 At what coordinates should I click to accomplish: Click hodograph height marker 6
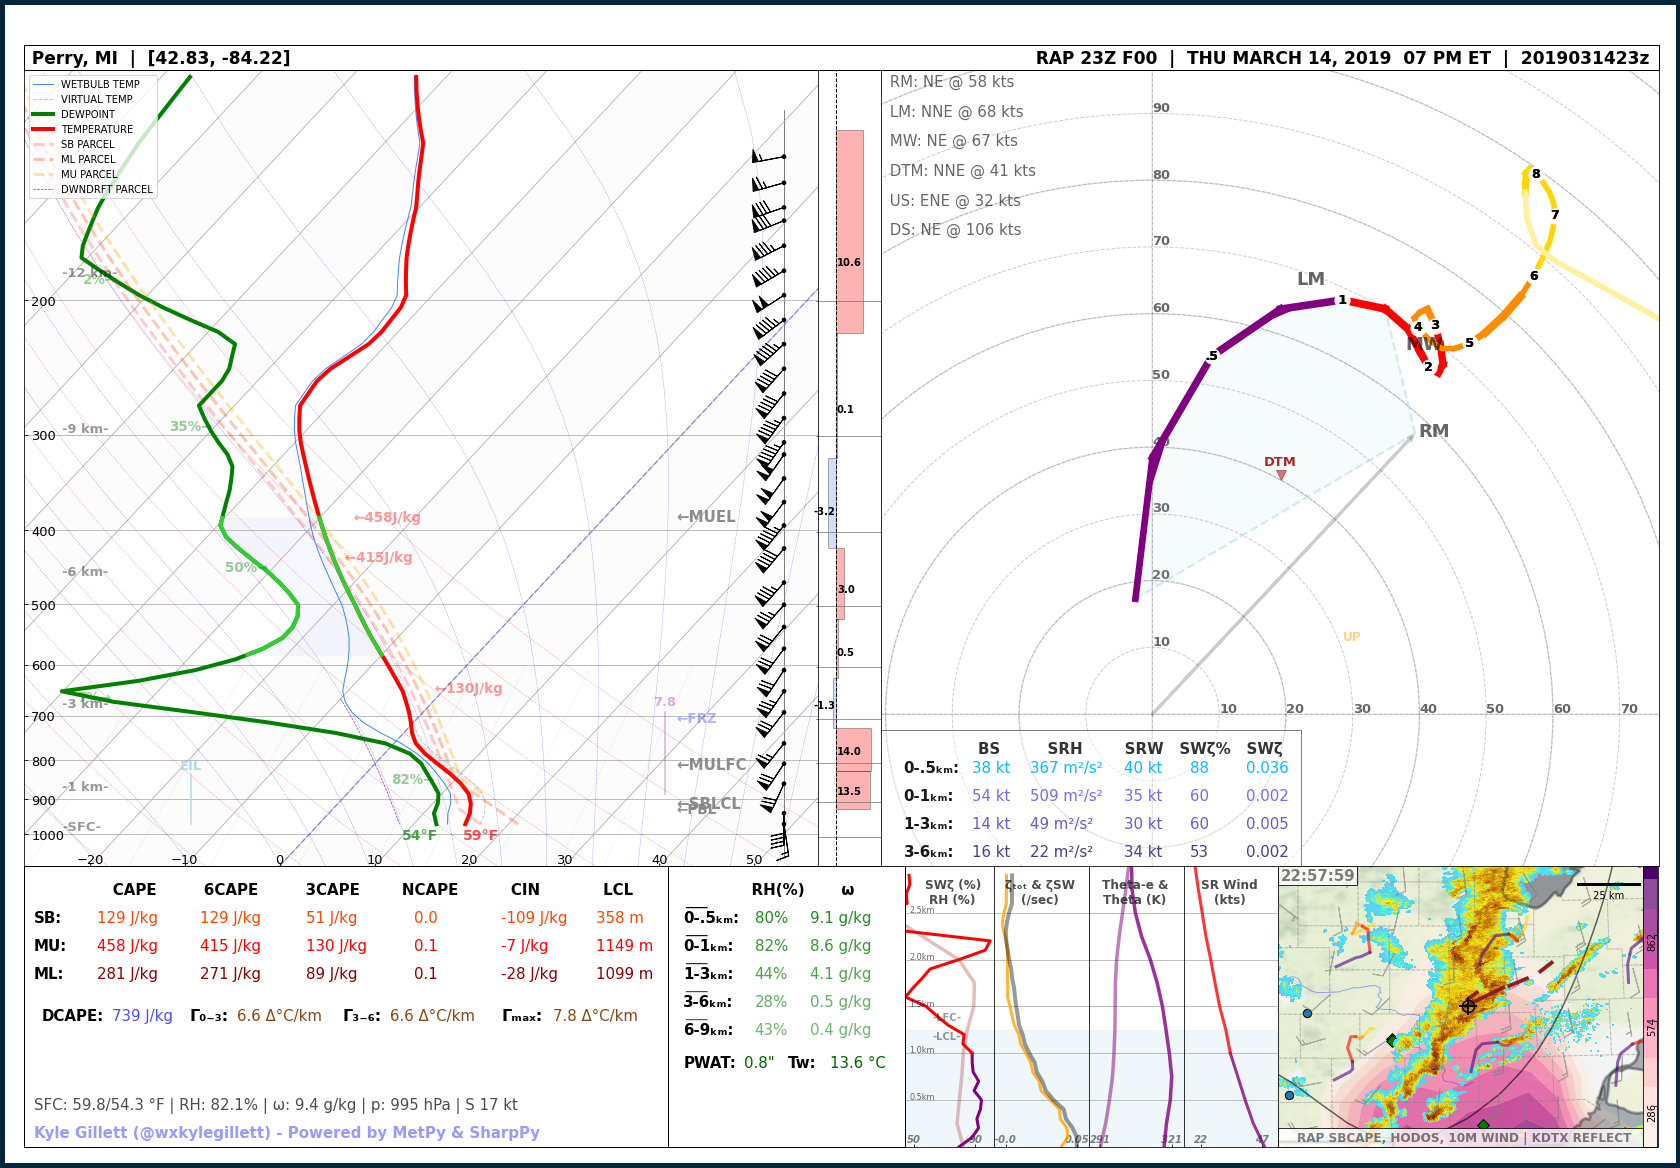click(x=1534, y=276)
